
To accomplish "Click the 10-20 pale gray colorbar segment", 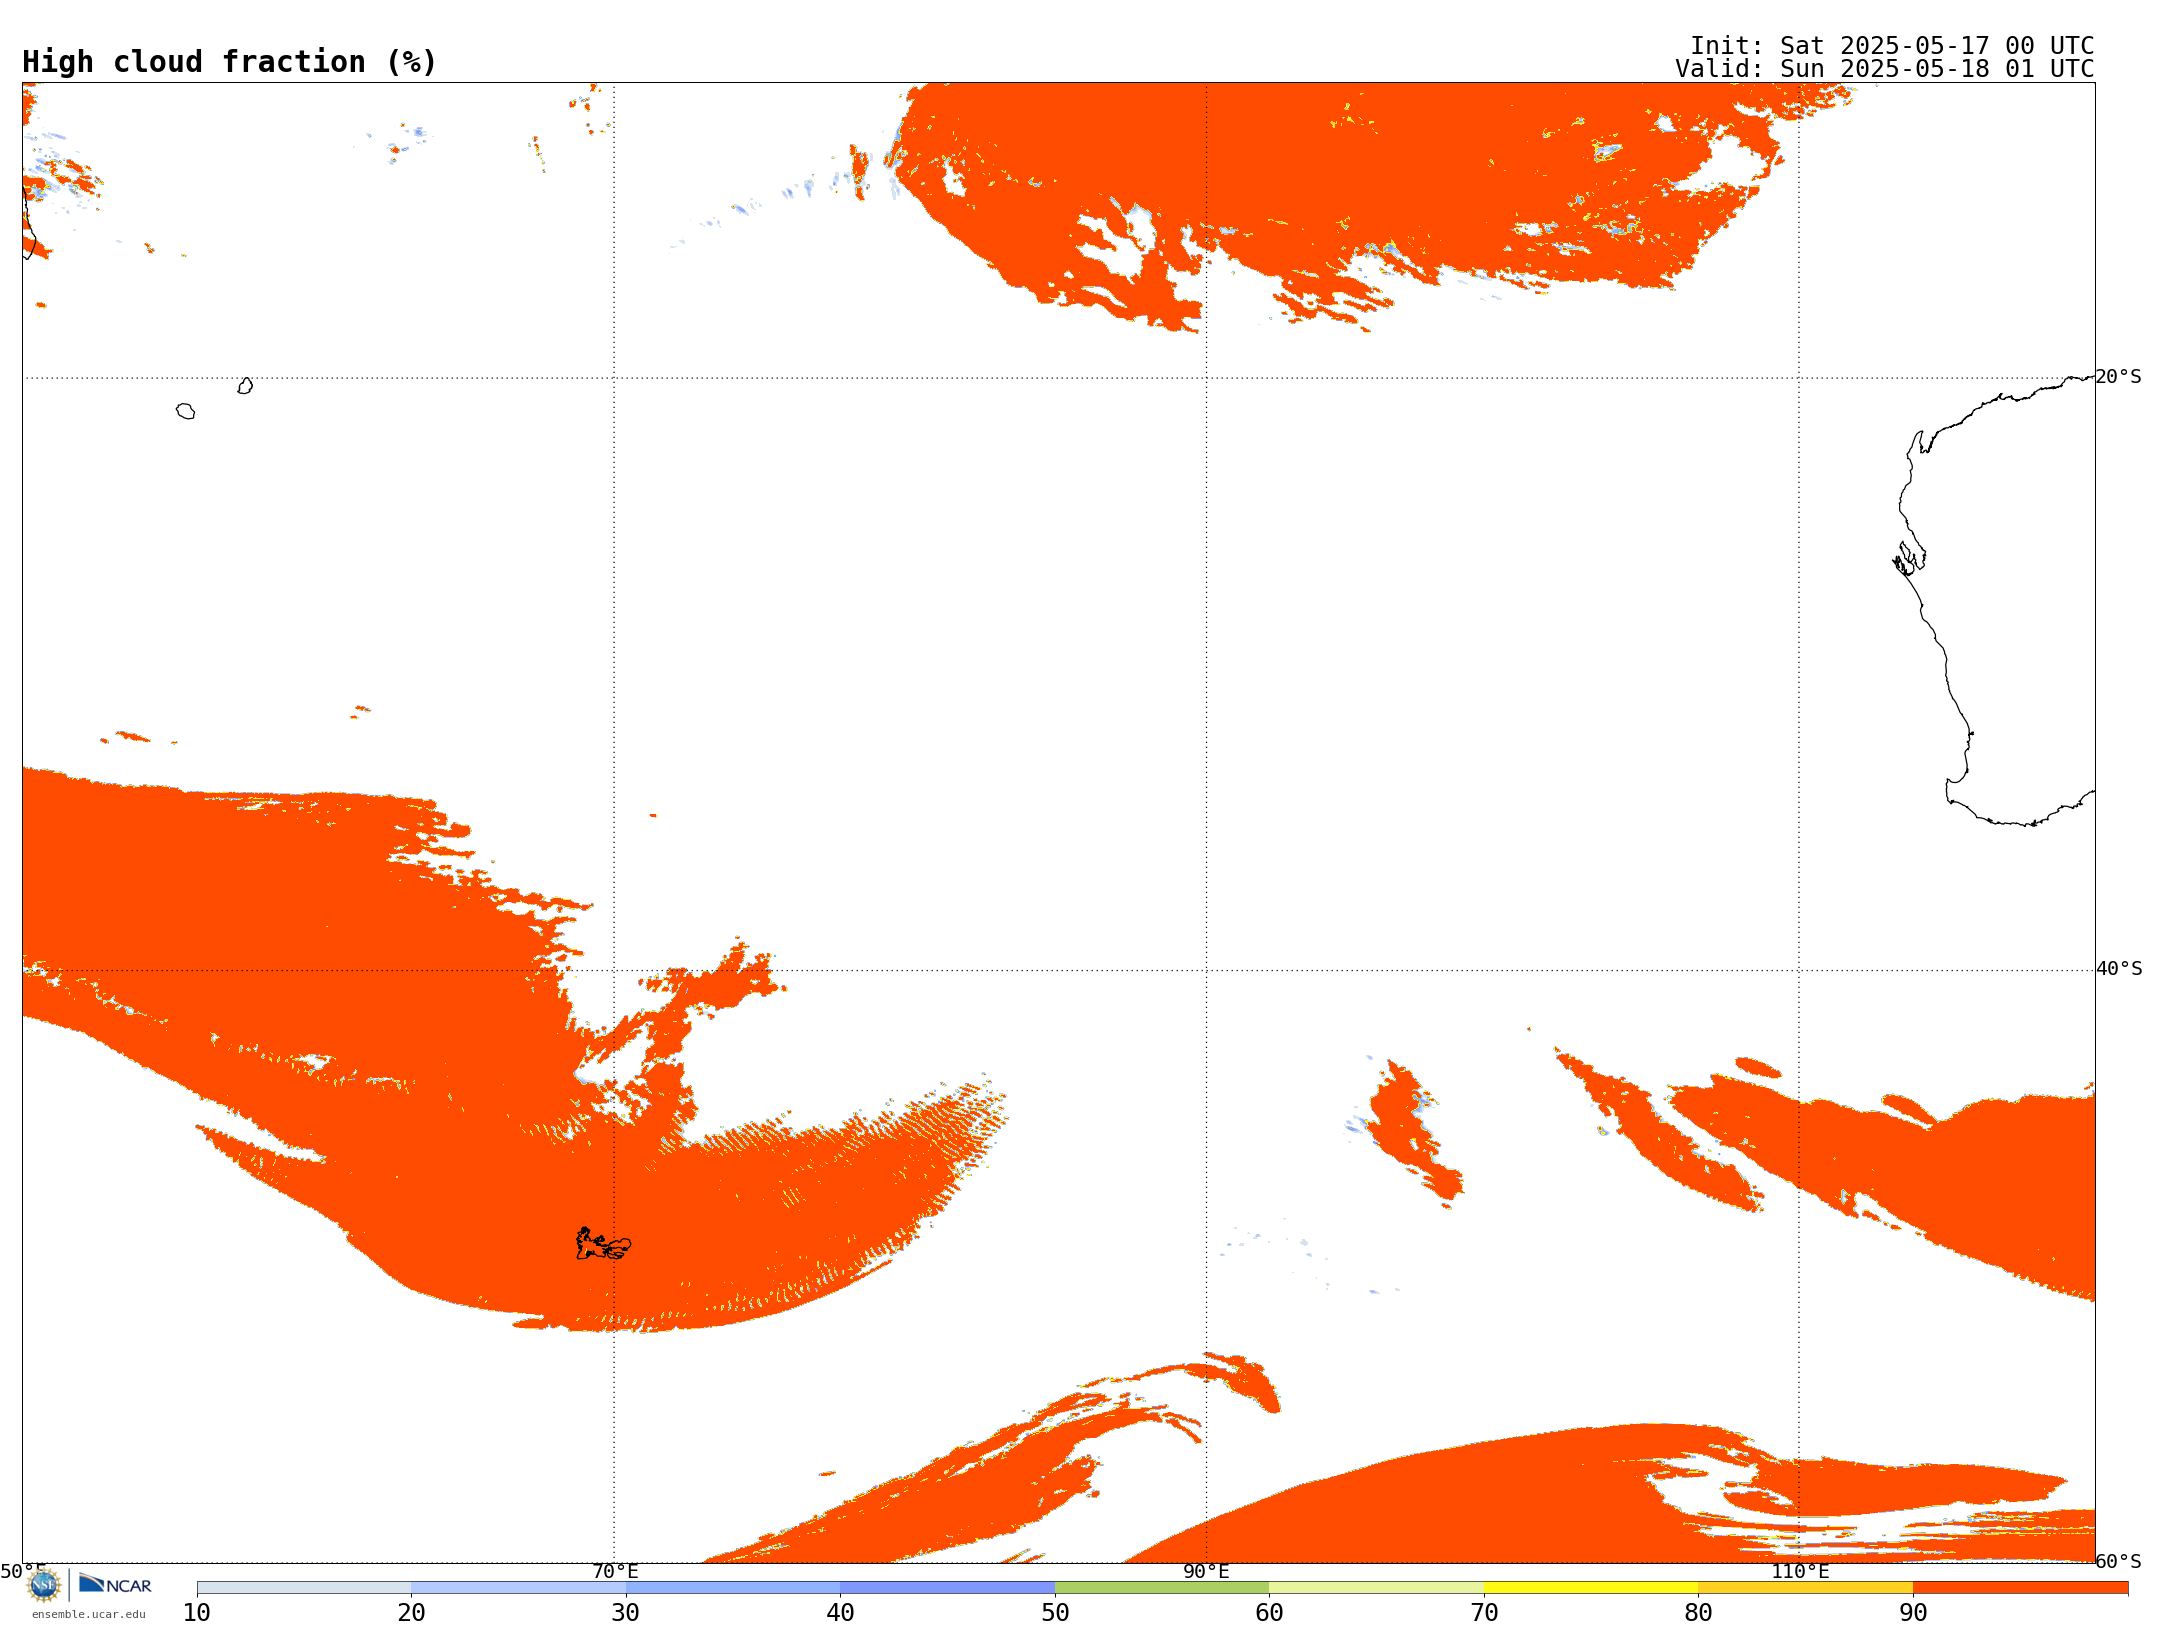I will click(304, 1588).
